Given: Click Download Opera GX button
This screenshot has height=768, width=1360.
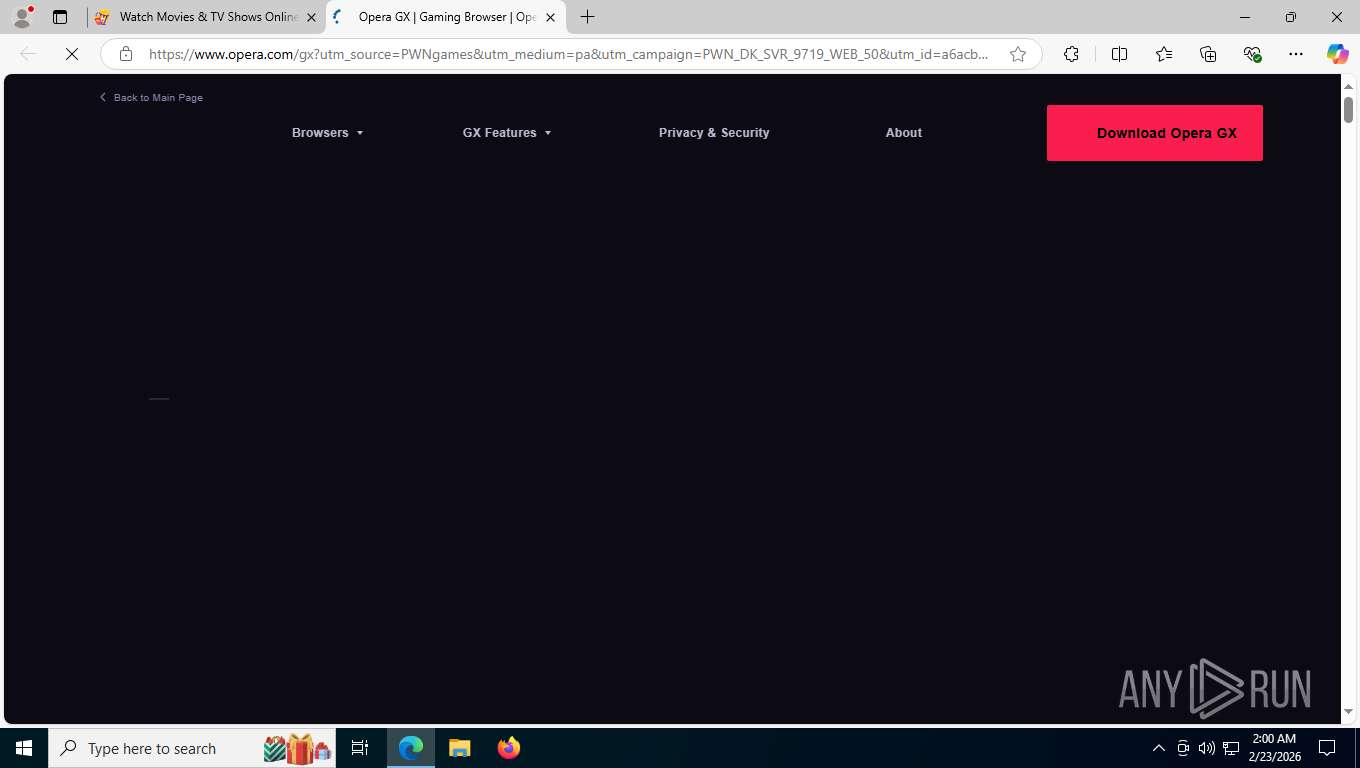Looking at the screenshot, I should 1155,133.
